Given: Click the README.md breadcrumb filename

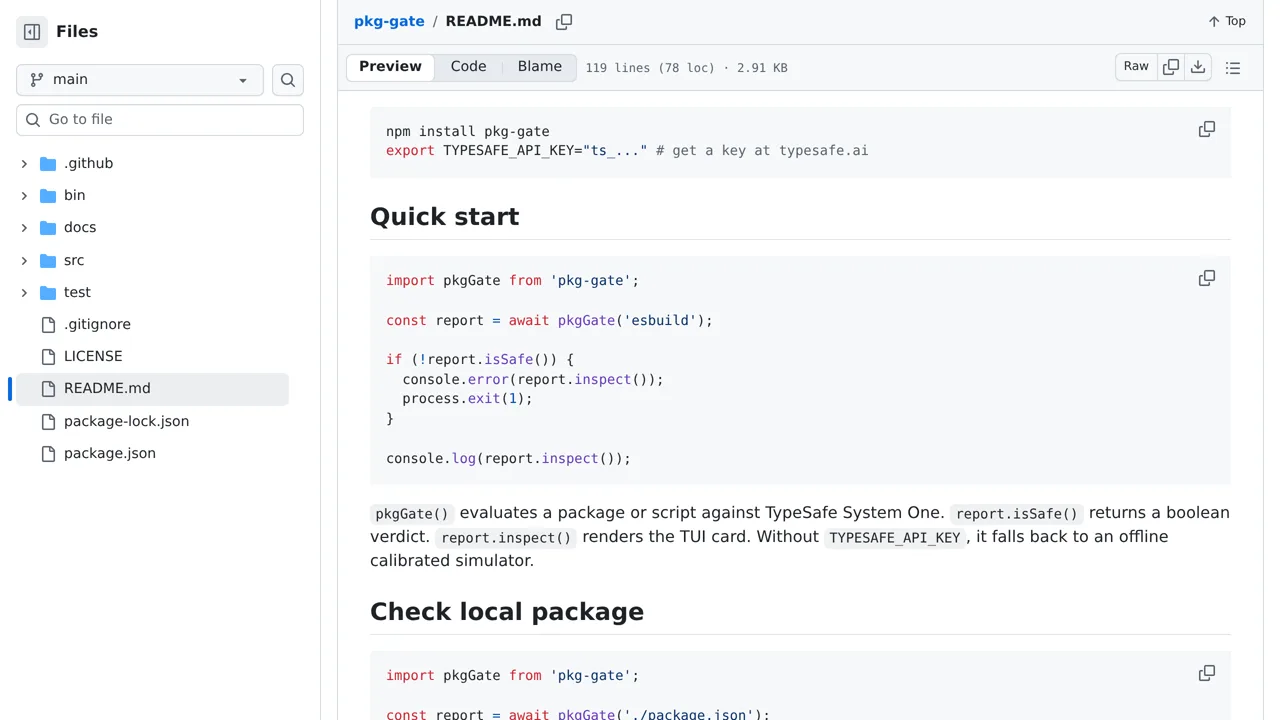Looking at the screenshot, I should point(494,22).
